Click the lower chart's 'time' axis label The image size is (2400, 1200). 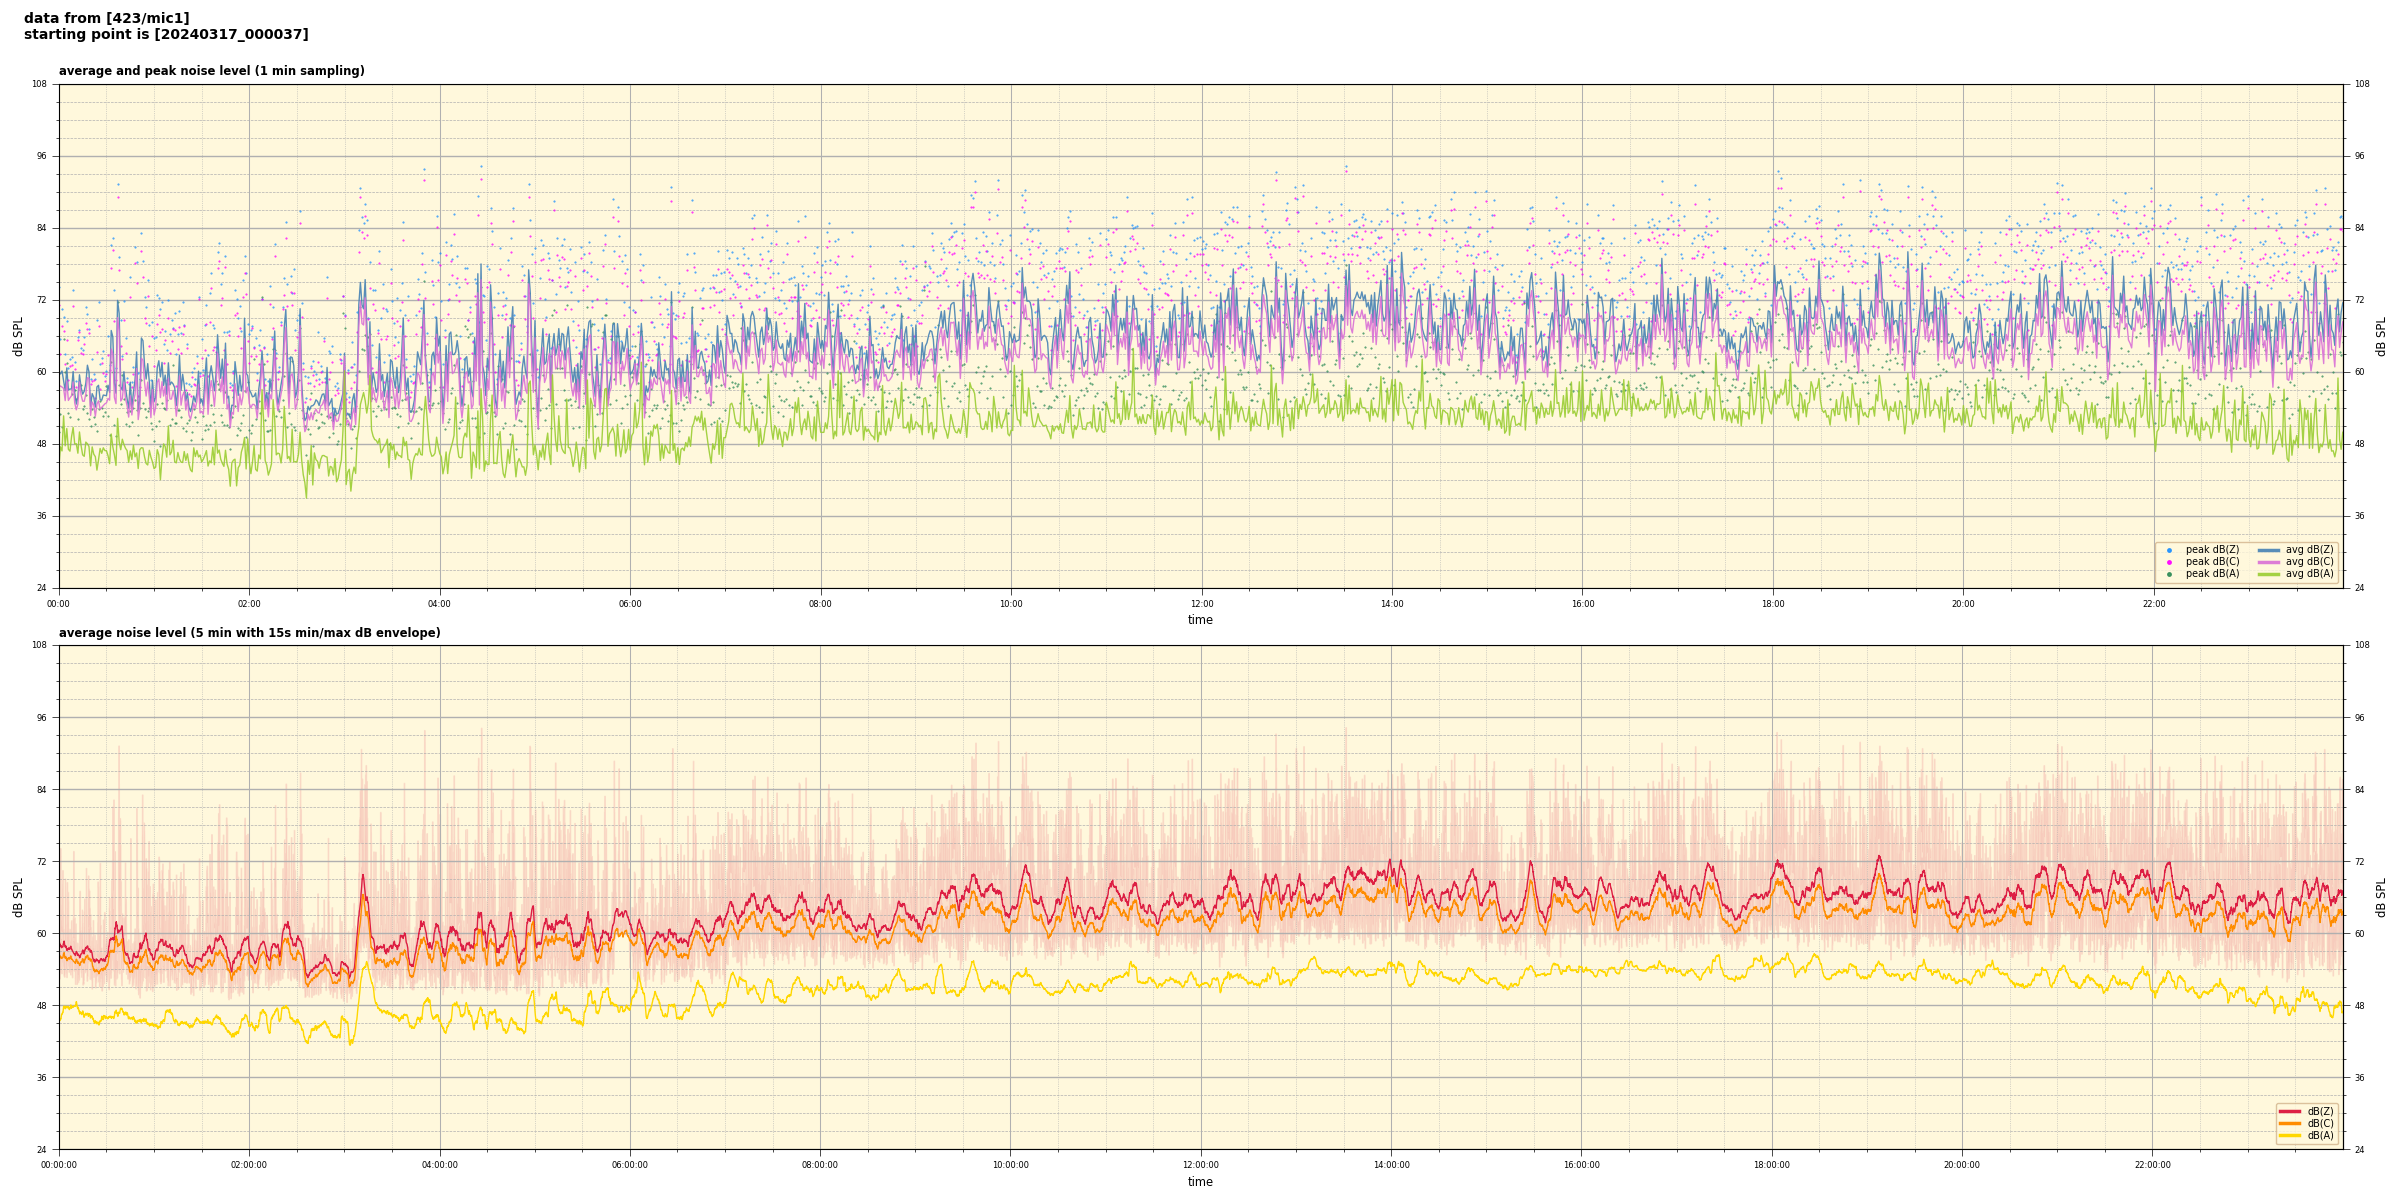click(1200, 1182)
